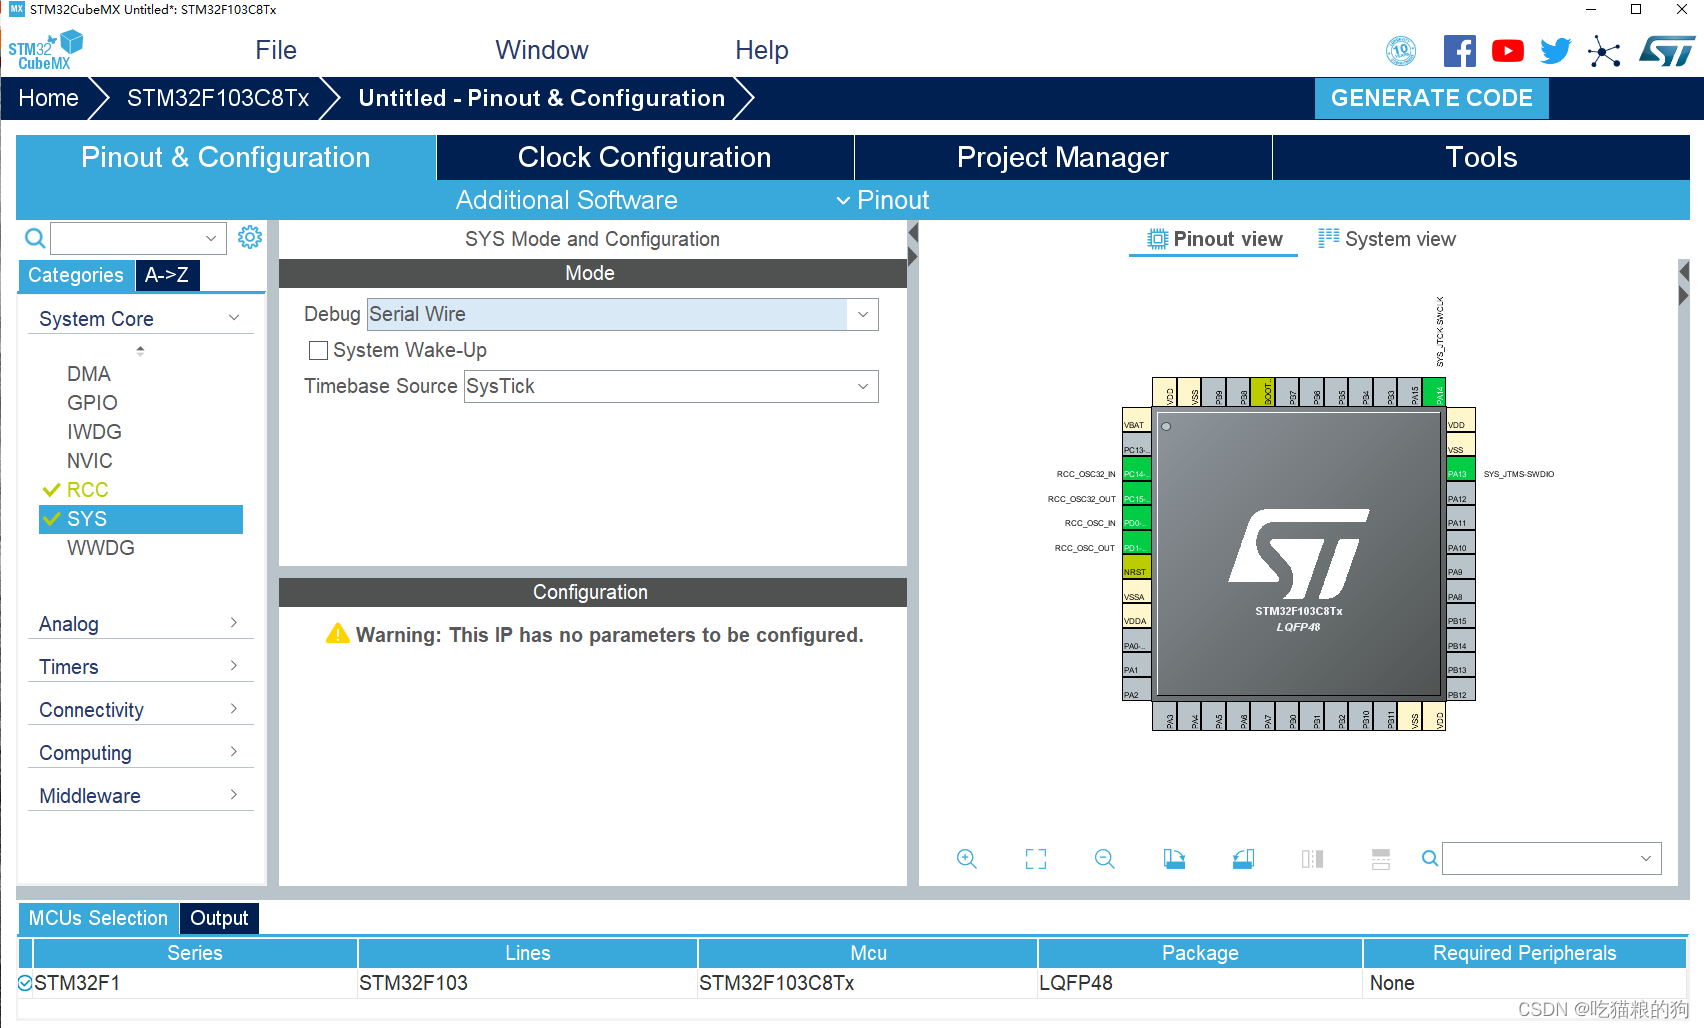Rotate the chip clockwise

click(1174, 859)
